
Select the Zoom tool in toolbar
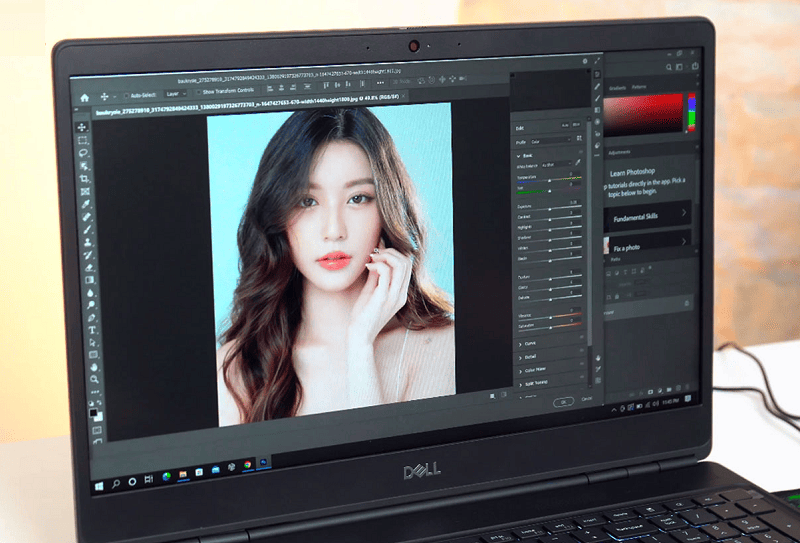[94, 379]
